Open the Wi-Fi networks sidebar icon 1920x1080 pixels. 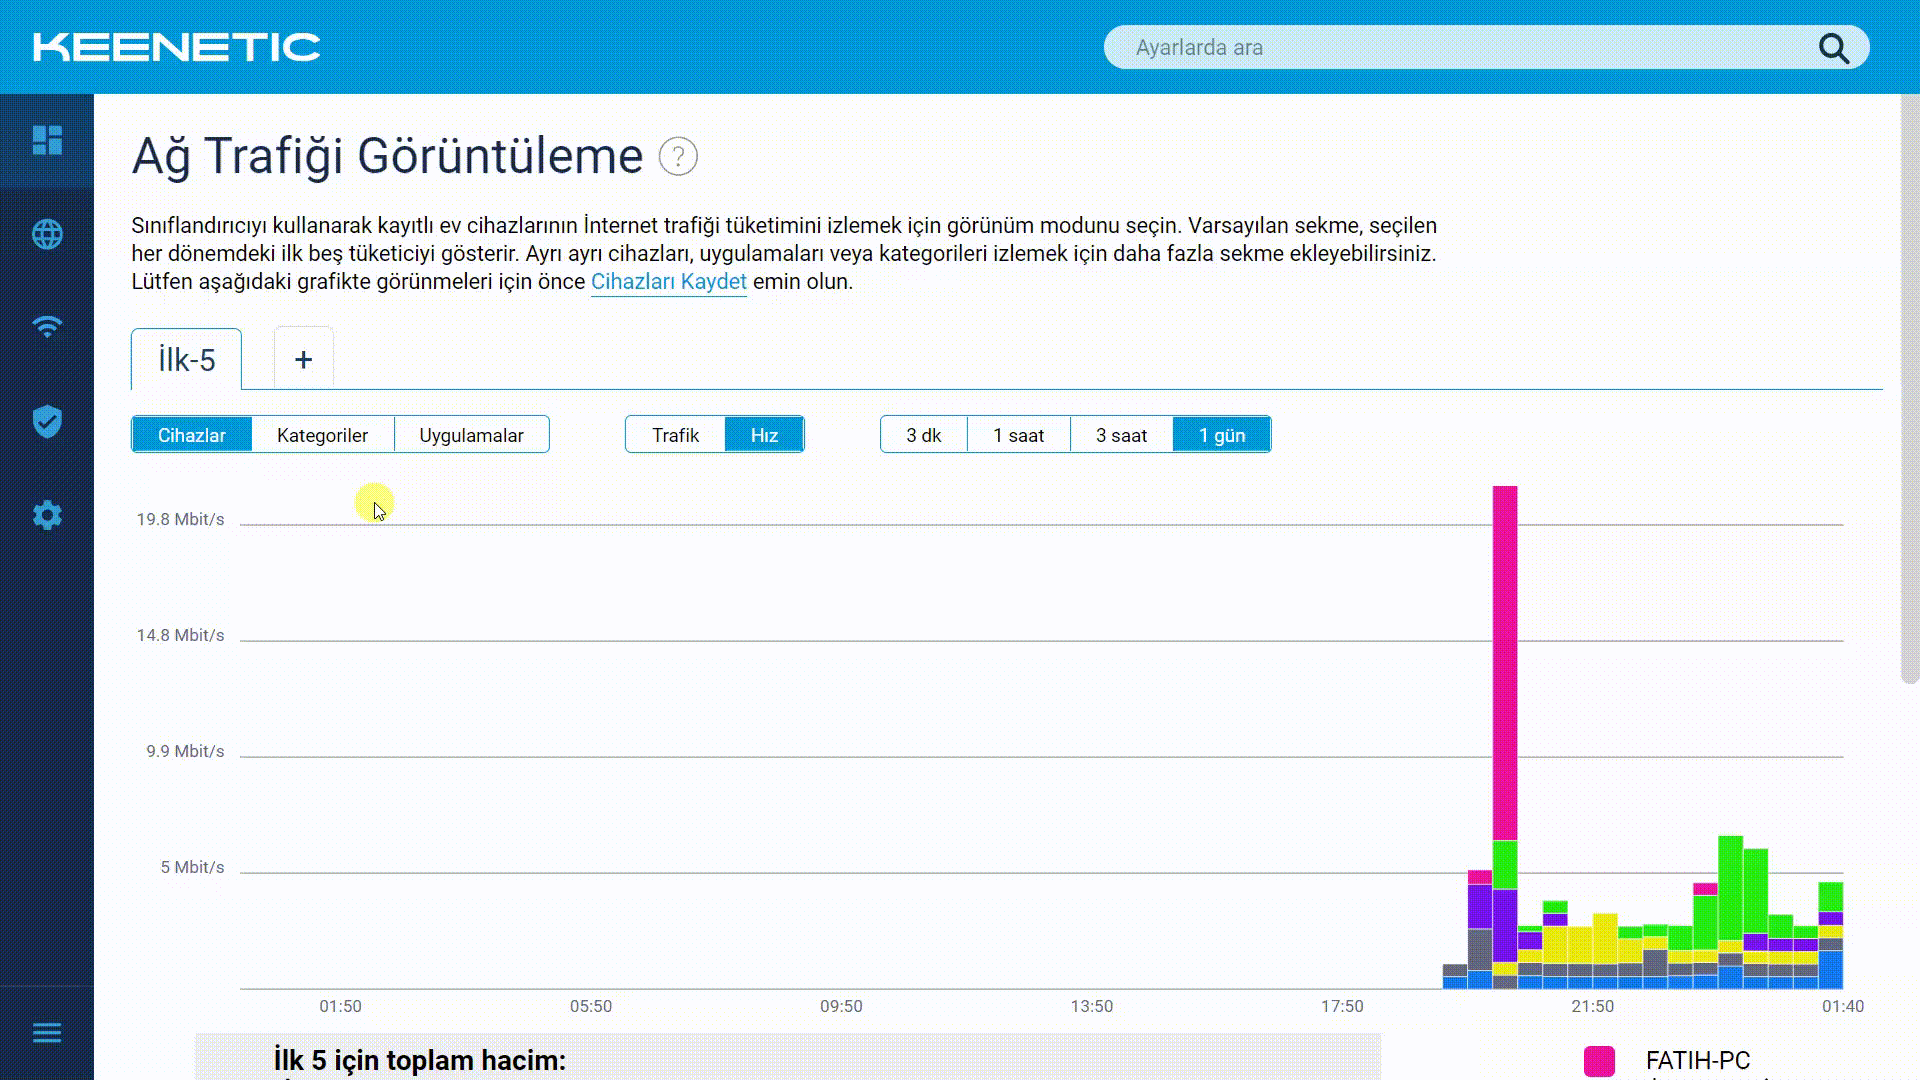(47, 327)
